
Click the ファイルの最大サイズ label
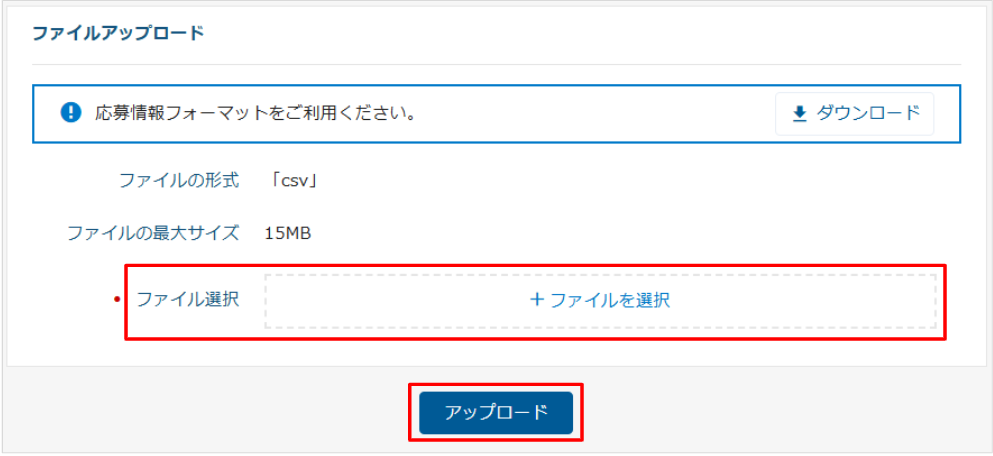tap(152, 233)
